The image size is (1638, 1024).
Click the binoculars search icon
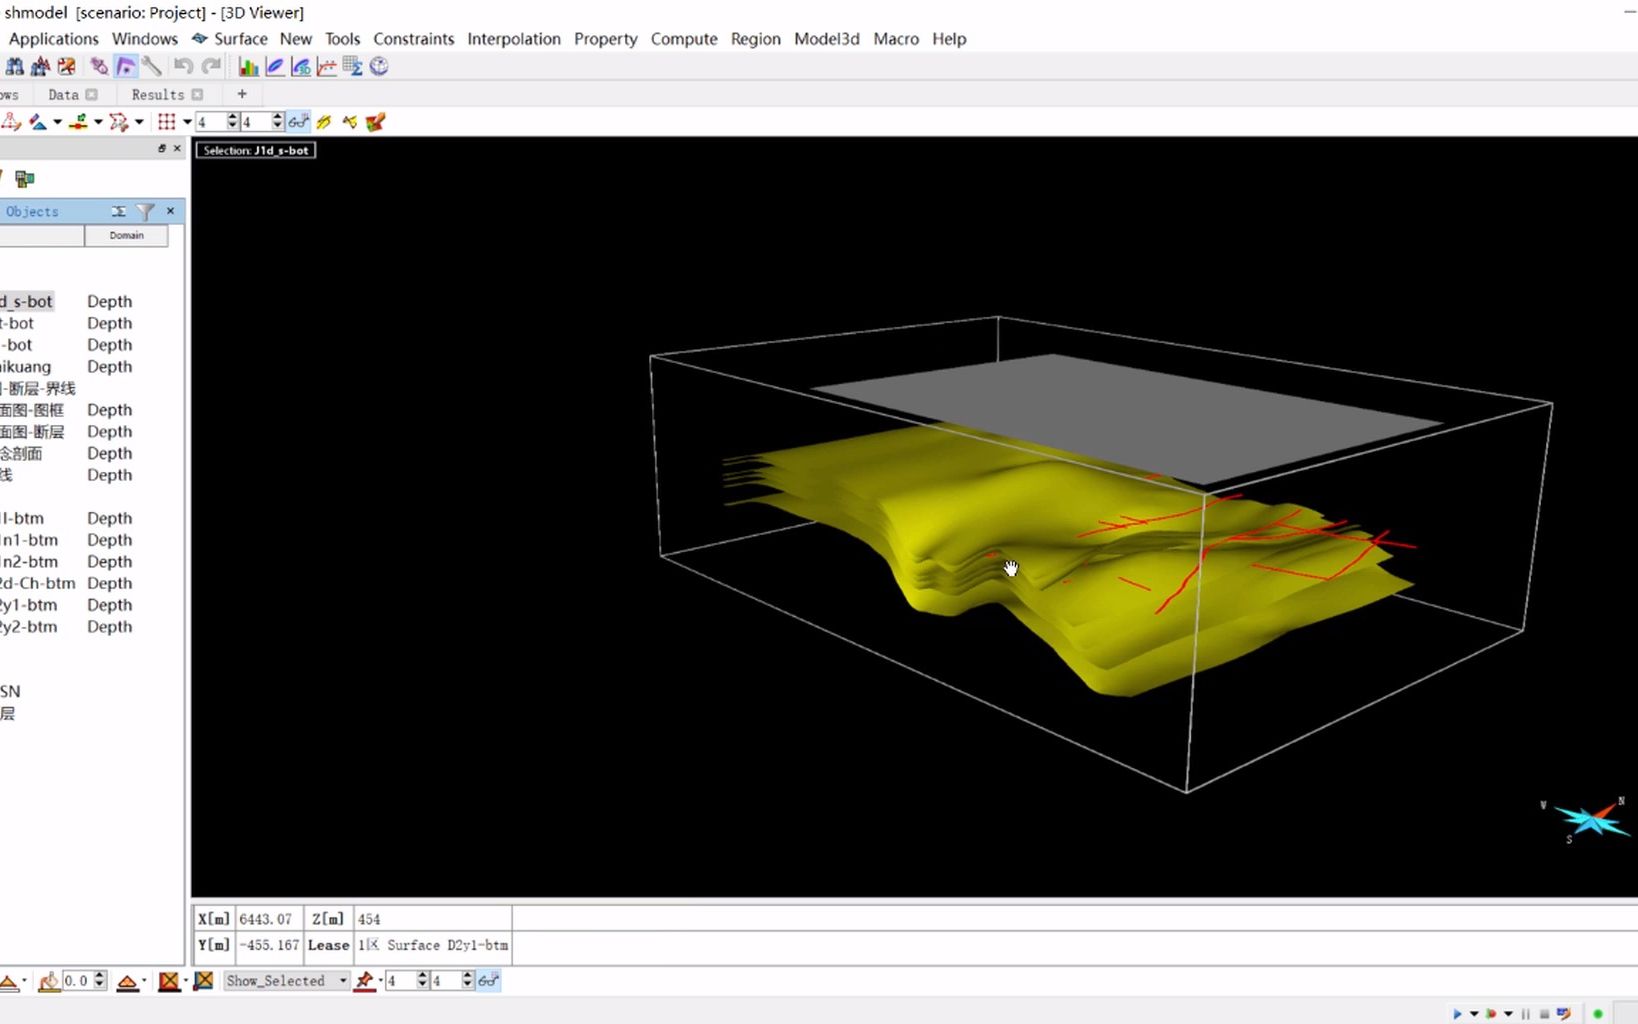[x=15, y=67]
